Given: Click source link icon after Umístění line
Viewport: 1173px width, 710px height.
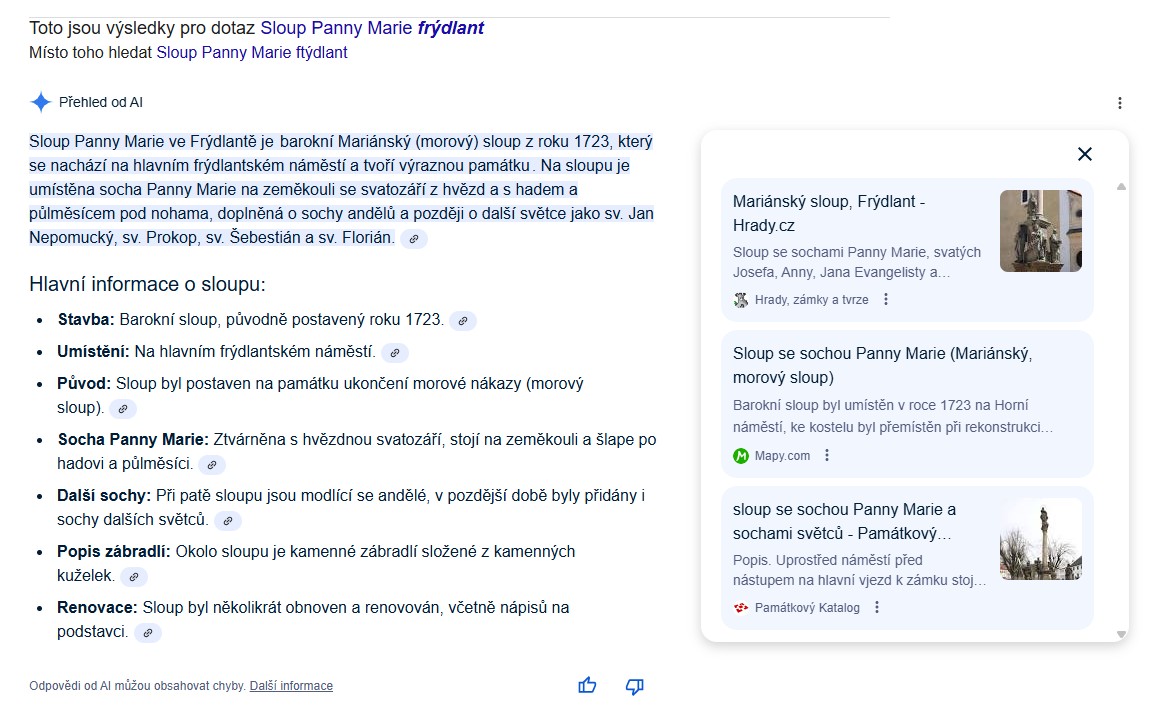Looking at the screenshot, I should click(x=395, y=353).
